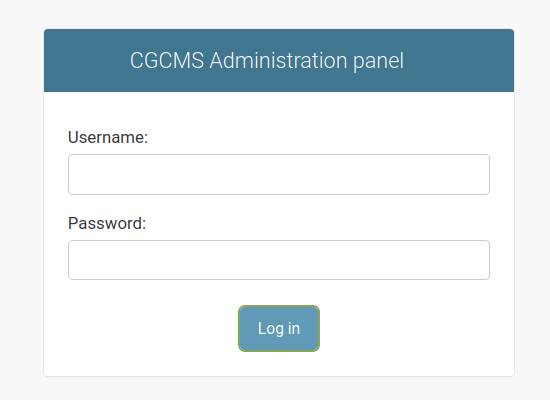Submit the form with Log in
Screen dimensions: 550x400
coord(279,328)
